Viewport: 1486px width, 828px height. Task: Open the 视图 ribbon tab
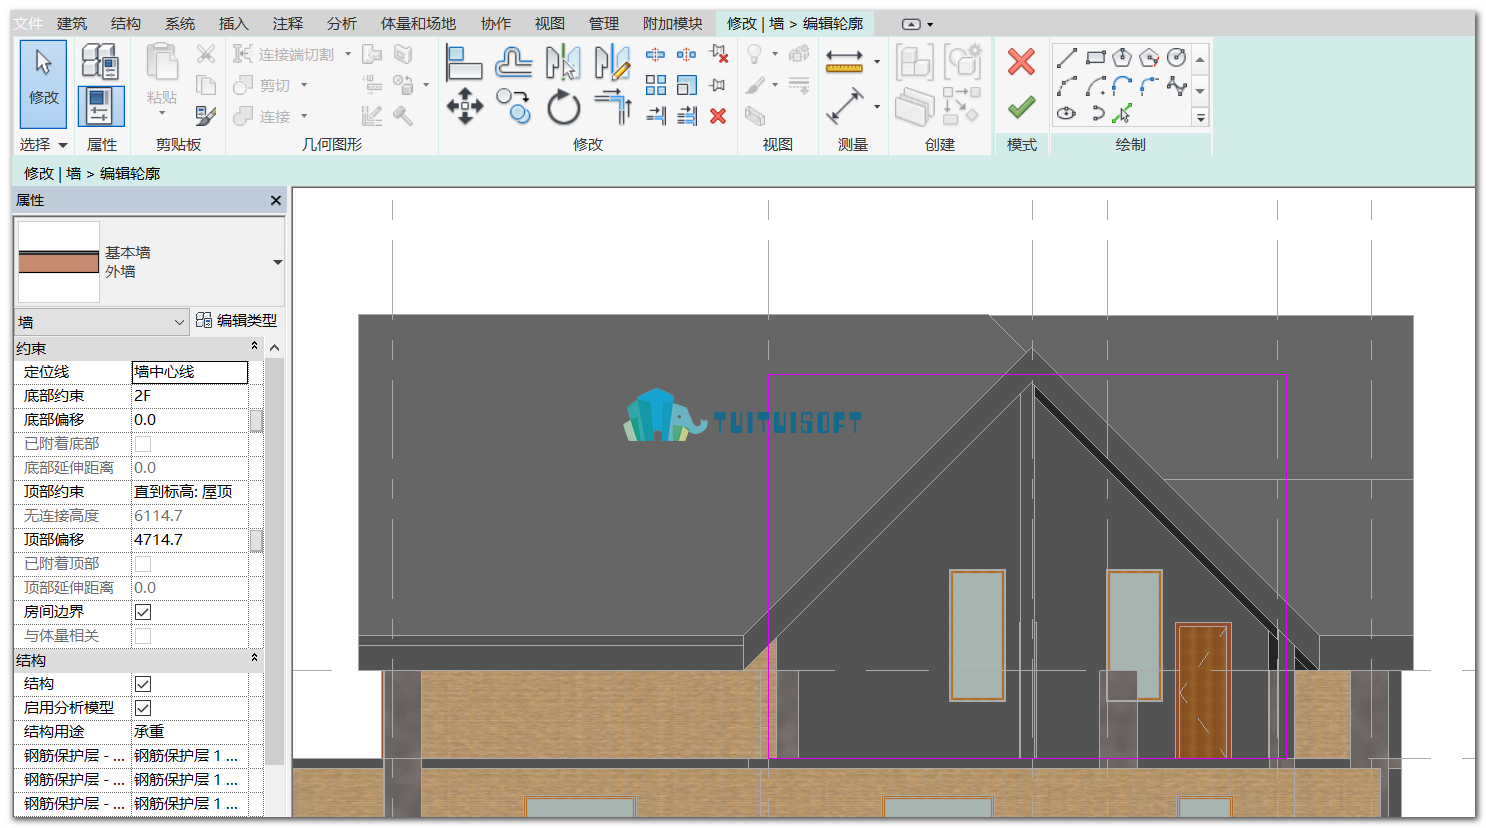tap(550, 23)
